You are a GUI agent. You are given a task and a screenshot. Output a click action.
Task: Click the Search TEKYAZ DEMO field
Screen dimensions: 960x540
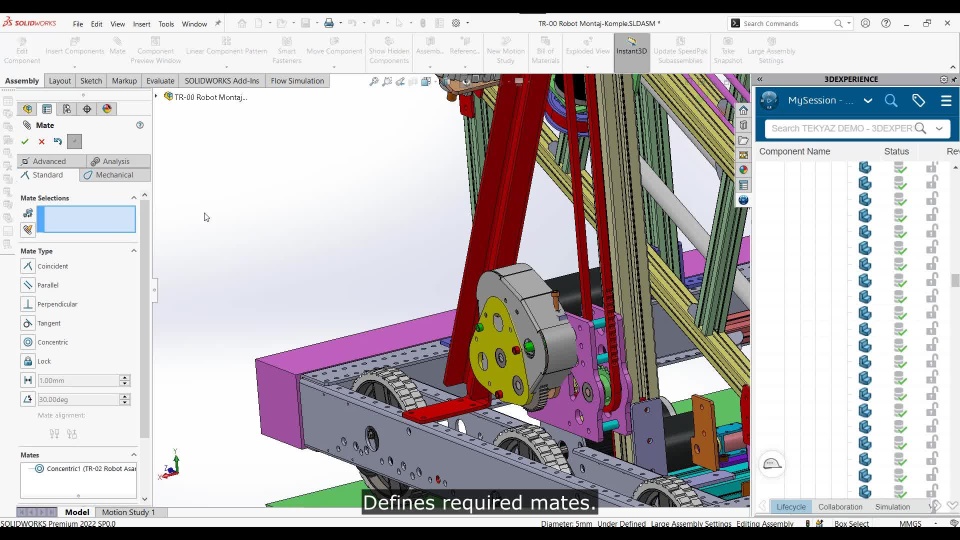(842, 129)
